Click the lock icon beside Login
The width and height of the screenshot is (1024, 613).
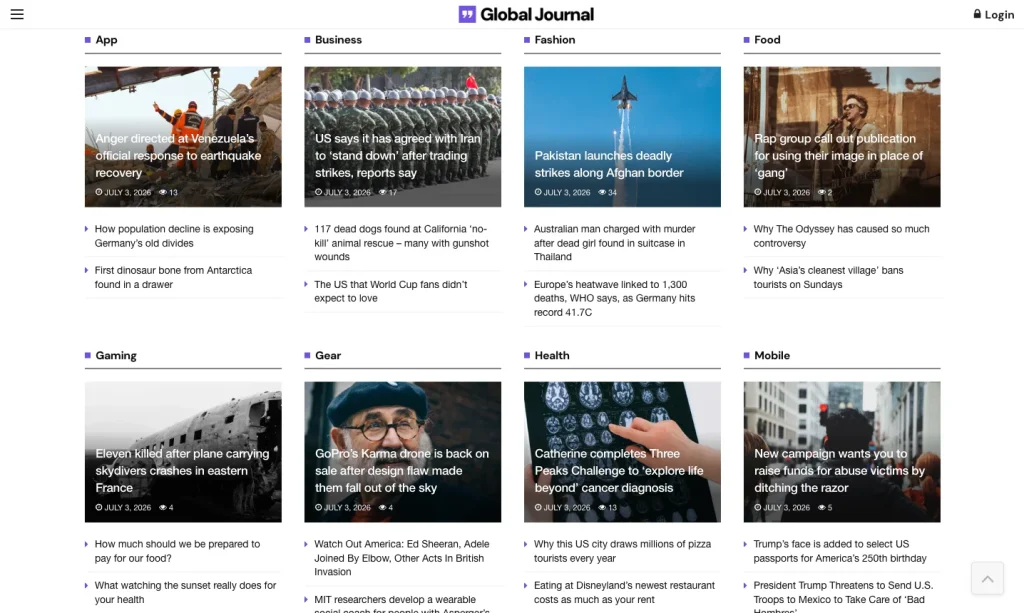click(x=977, y=14)
